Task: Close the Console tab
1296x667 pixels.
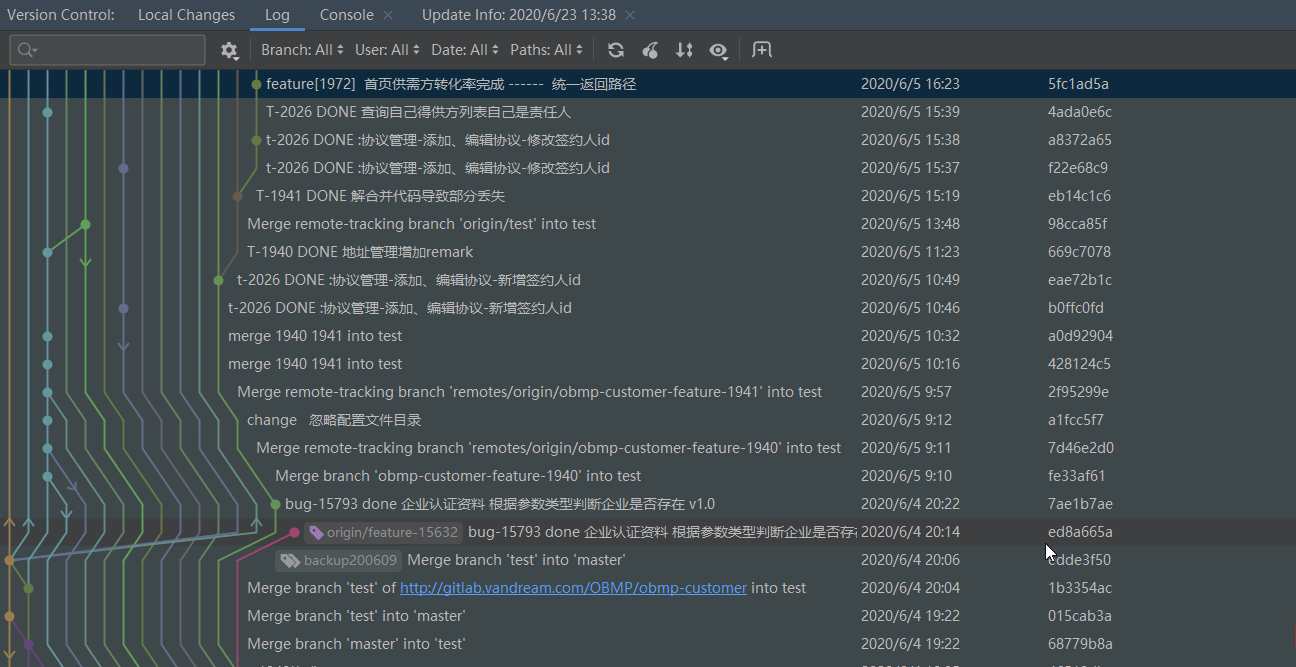Action: [390, 14]
